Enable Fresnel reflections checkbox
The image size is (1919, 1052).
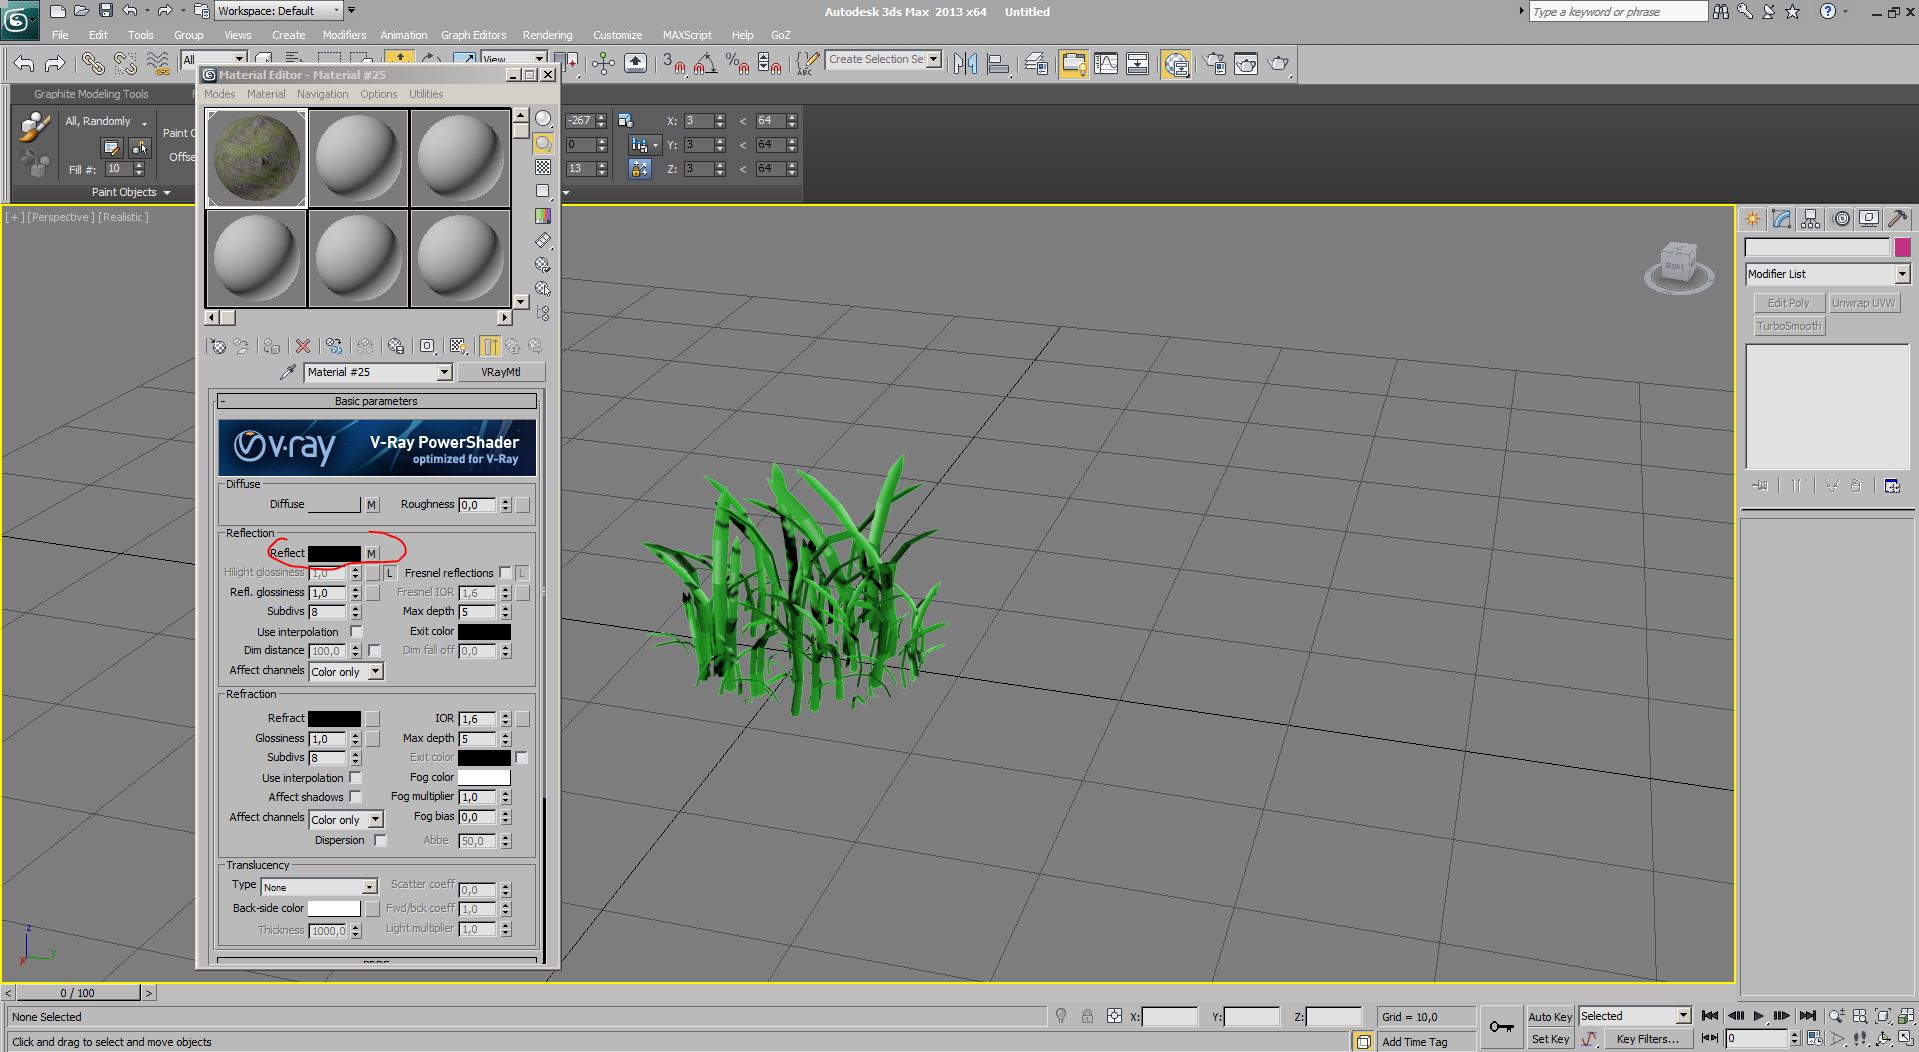point(505,573)
